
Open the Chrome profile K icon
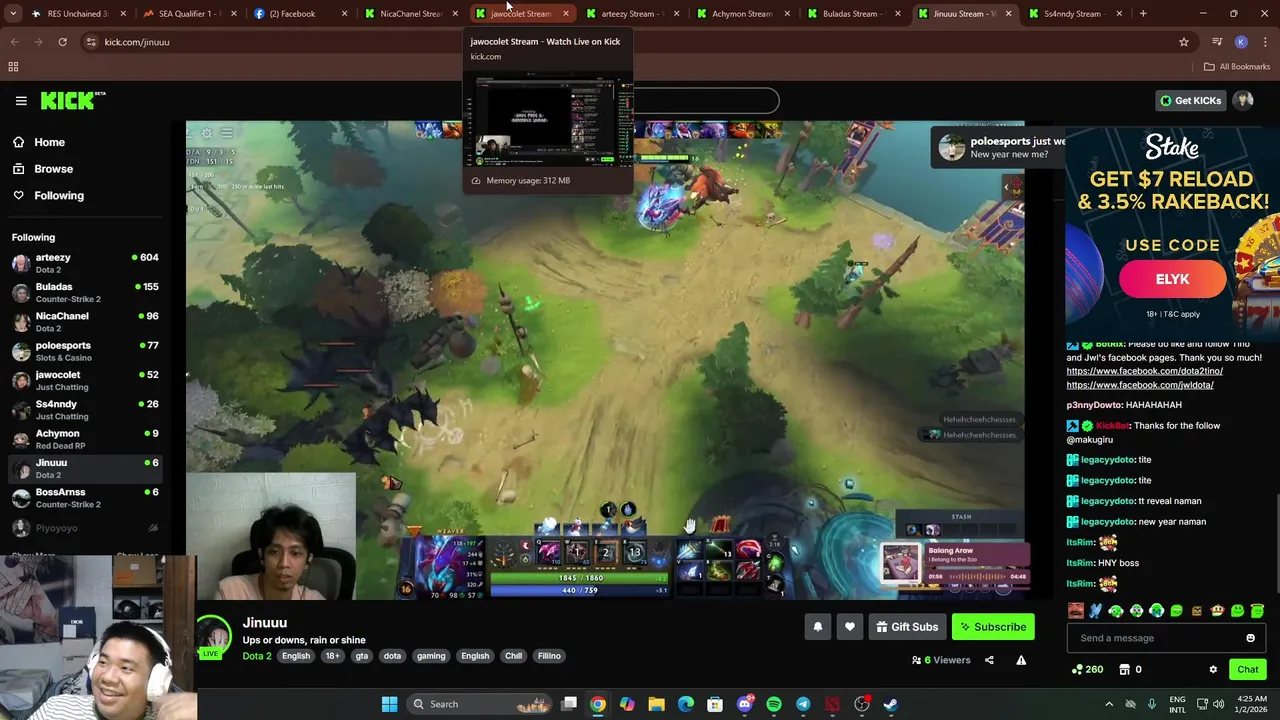1241,42
